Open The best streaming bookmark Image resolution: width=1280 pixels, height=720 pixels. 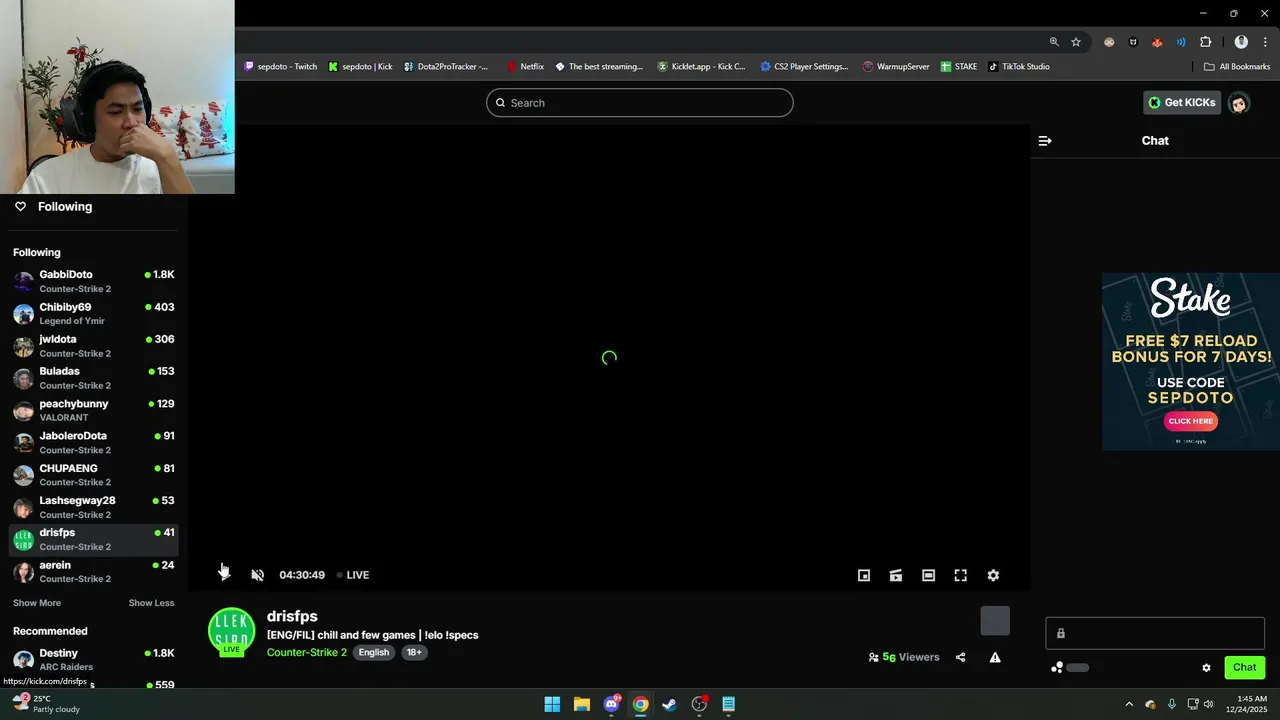(x=599, y=67)
